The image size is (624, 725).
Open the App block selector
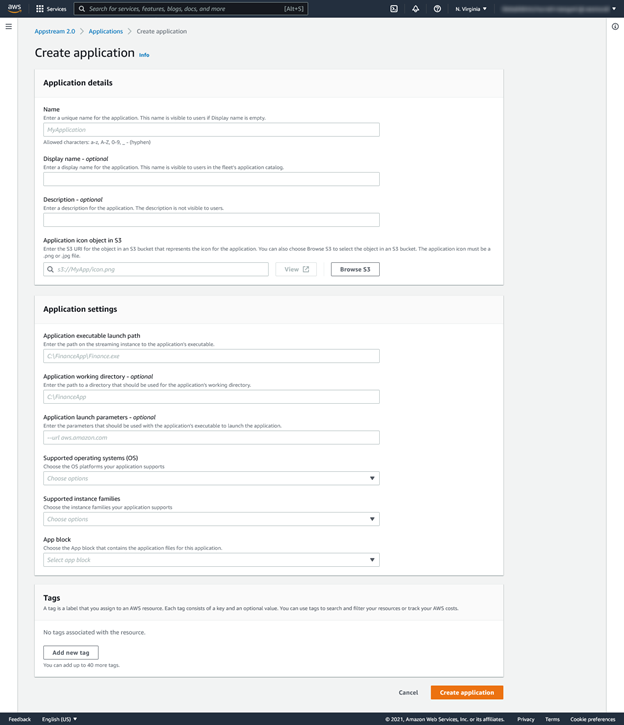click(x=211, y=560)
